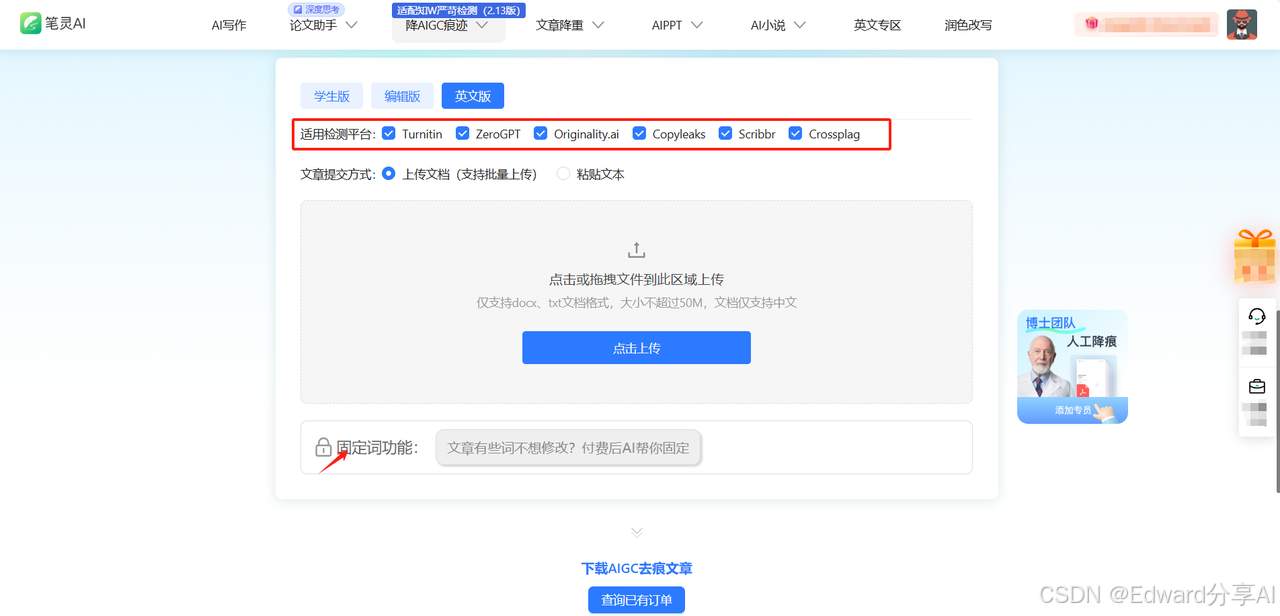This screenshot has width=1280, height=616.
Task: Open 润色改写 in the top navigation
Action: coord(968,25)
